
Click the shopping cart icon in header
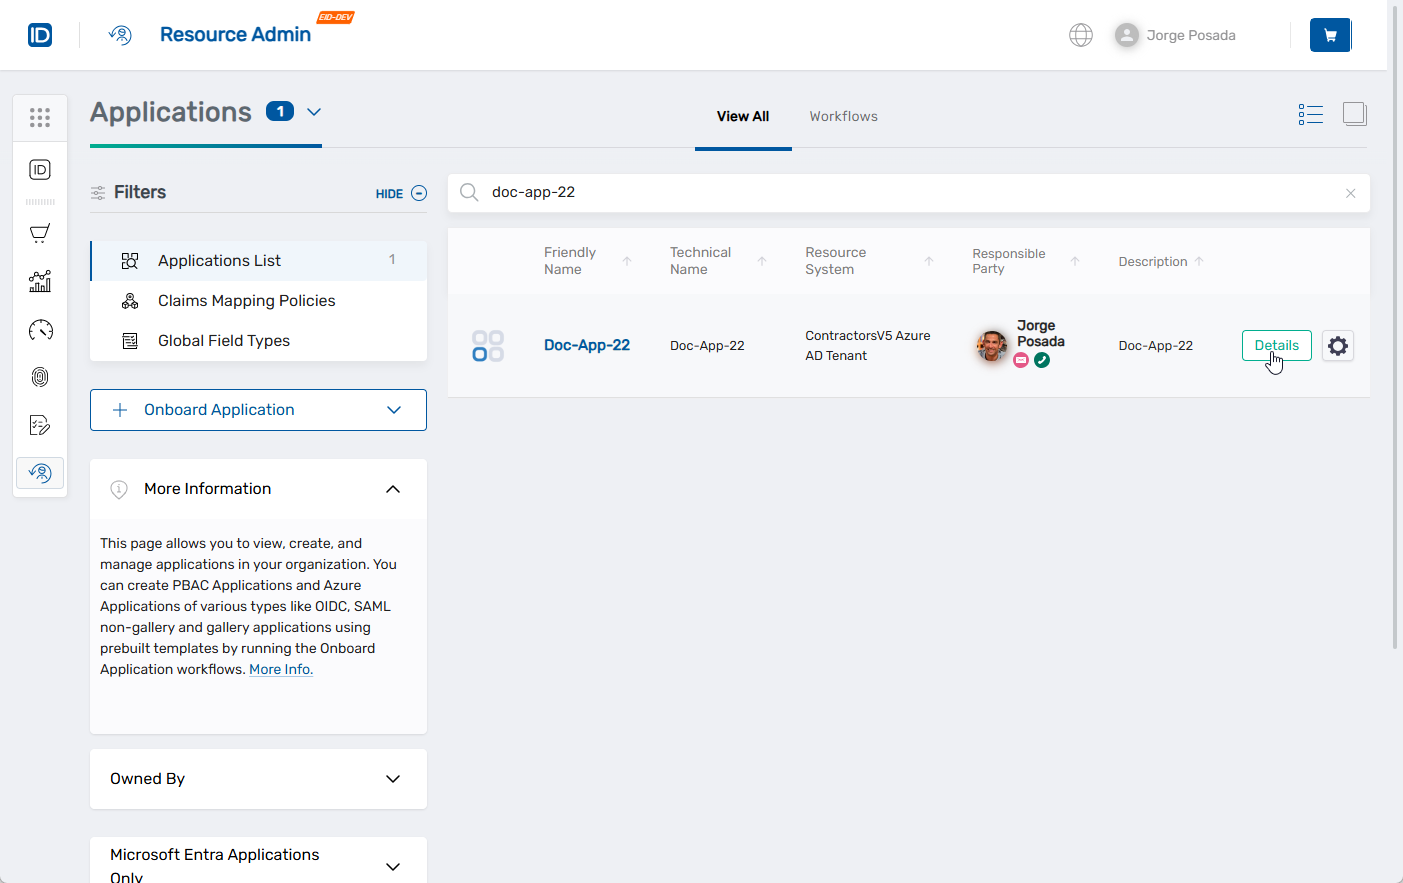[x=1330, y=35]
